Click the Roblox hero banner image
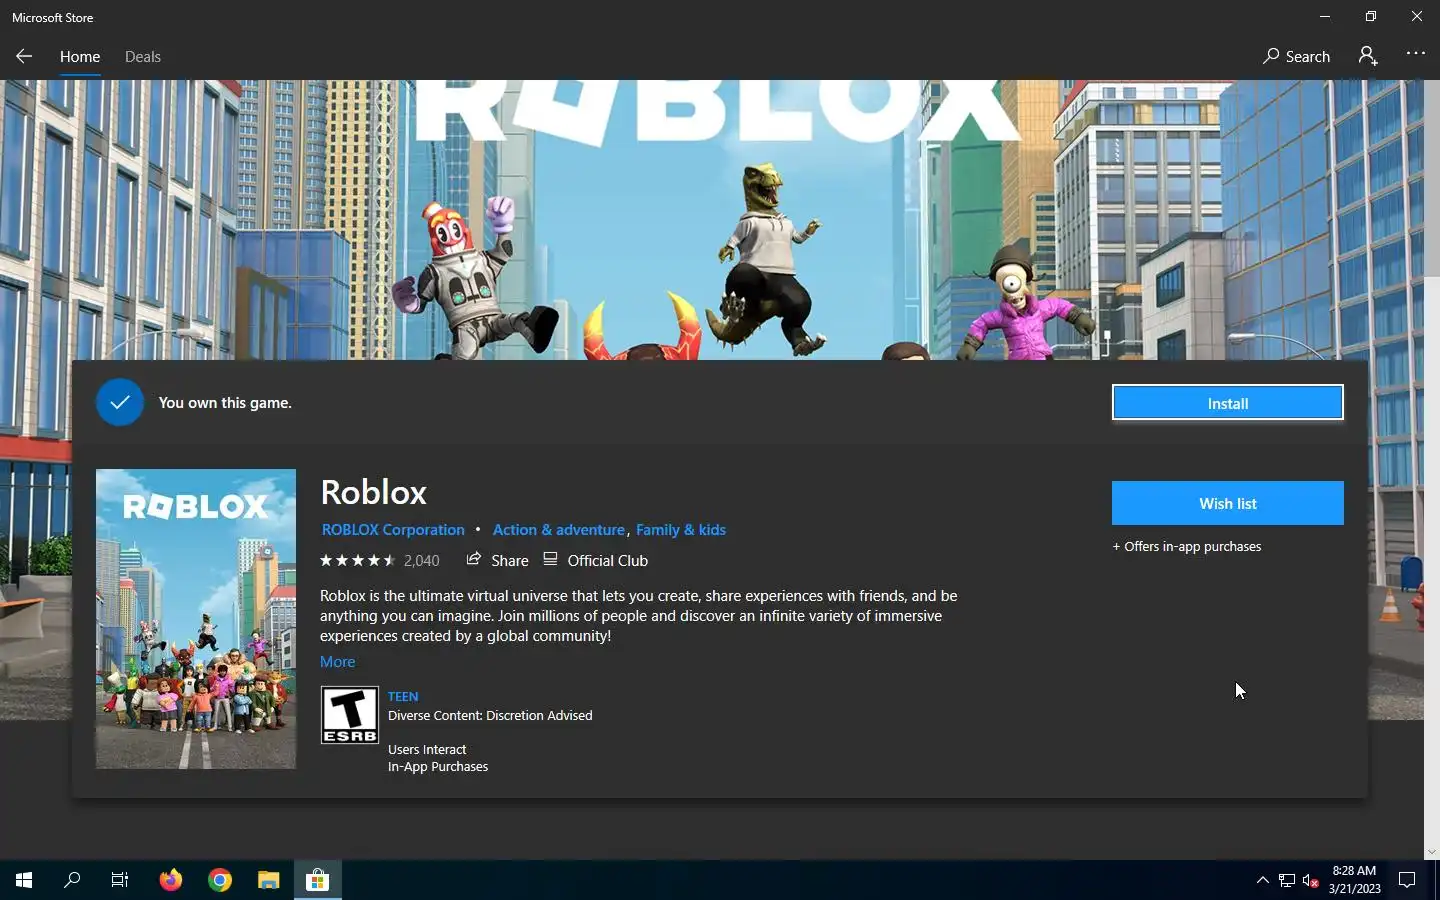The image size is (1440, 900). tap(712, 220)
